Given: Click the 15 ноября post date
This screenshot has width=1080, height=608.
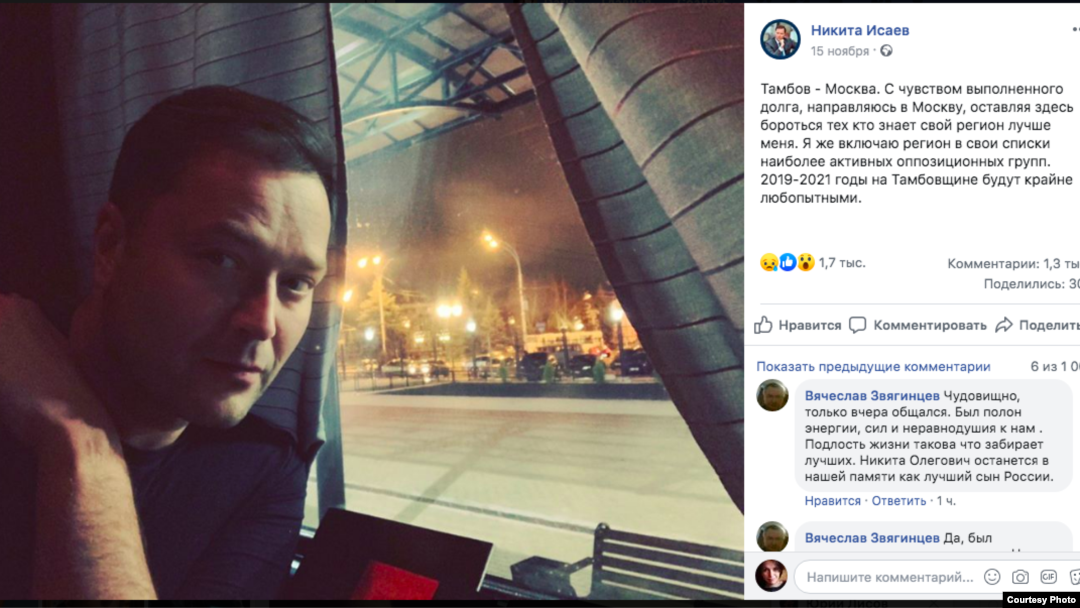Looking at the screenshot, I should point(839,51).
